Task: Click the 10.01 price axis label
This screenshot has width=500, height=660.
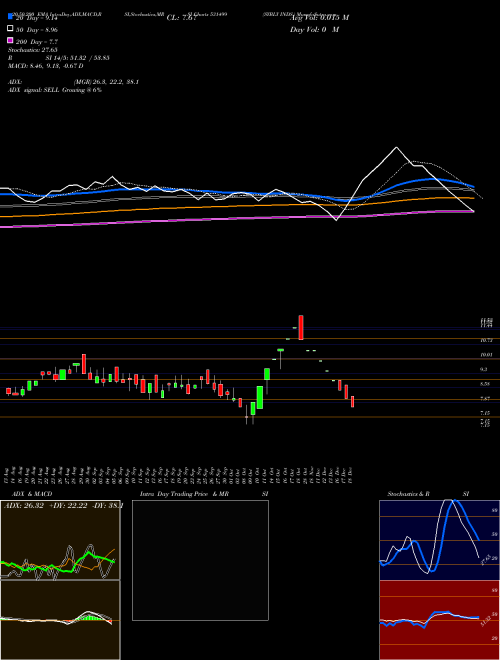Action: [487, 355]
